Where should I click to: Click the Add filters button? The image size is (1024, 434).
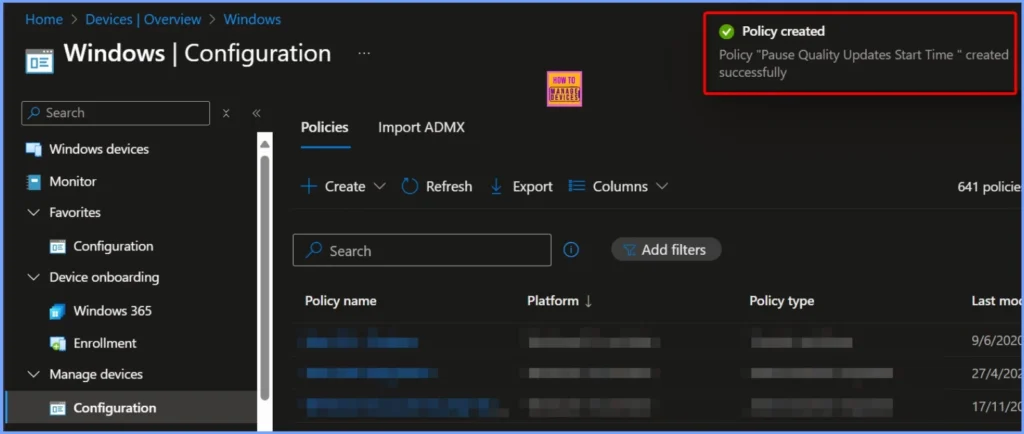coord(666,250)
